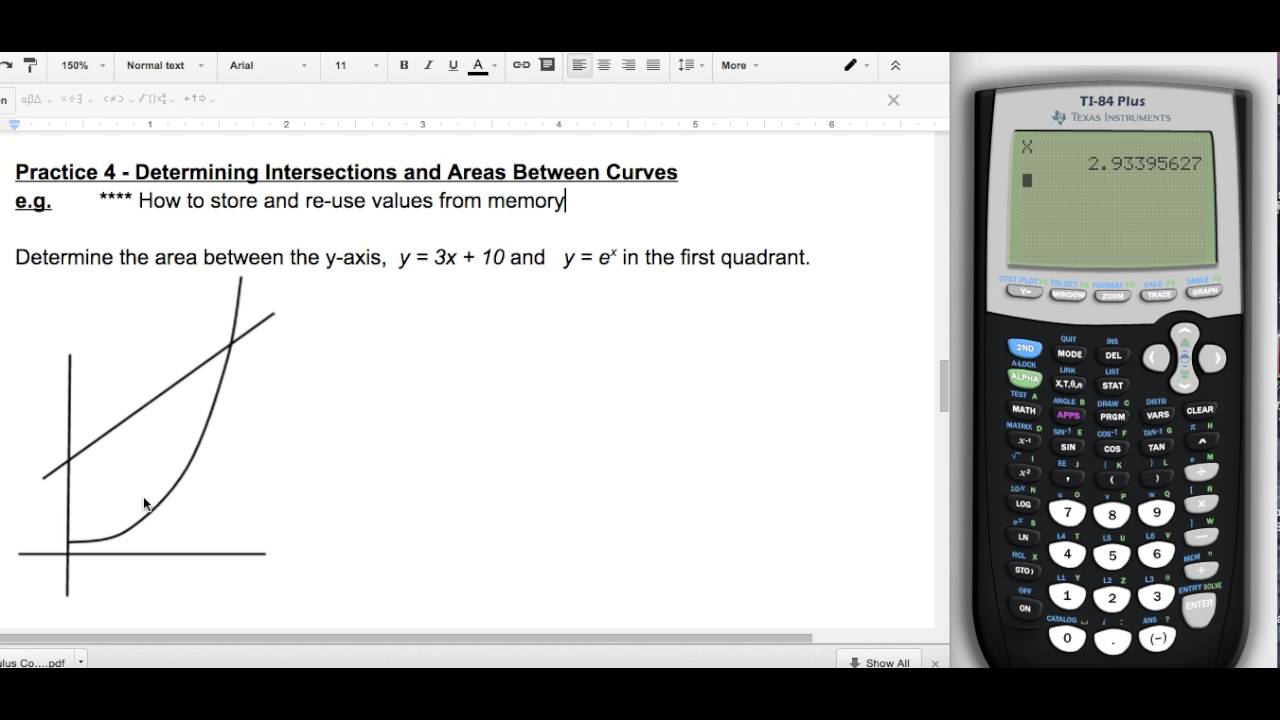1280x720 pixels.
Task: Click the MODE key
Action: pos(1070,354)
